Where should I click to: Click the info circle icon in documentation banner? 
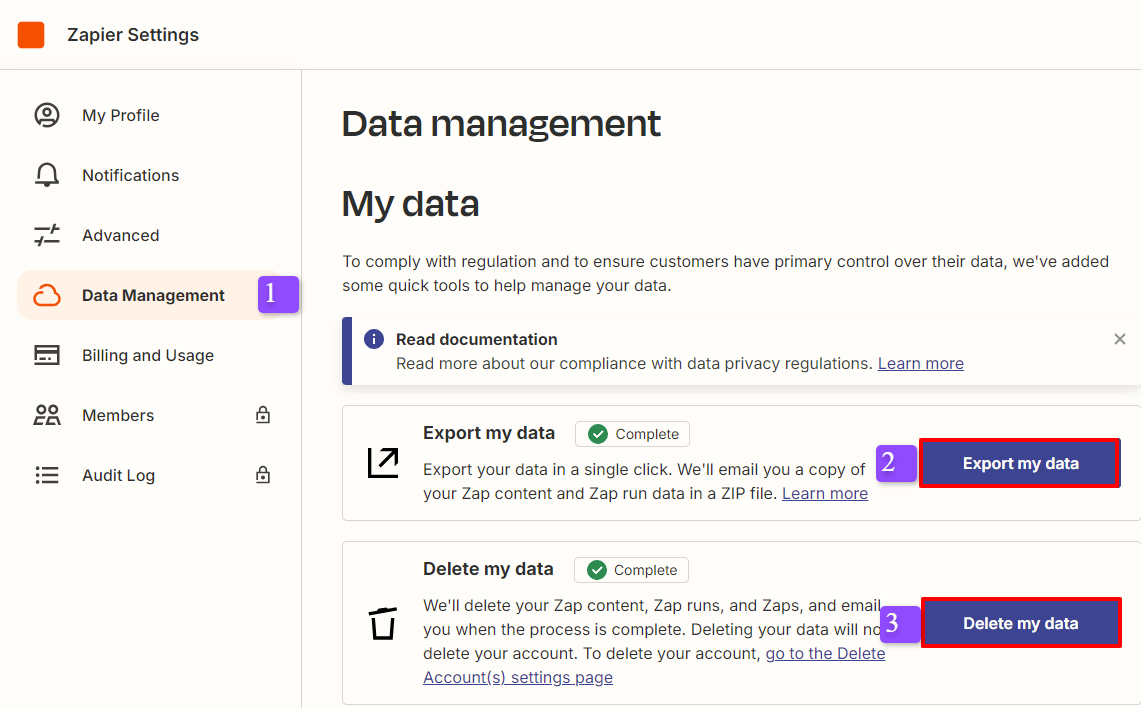(372, 339)
